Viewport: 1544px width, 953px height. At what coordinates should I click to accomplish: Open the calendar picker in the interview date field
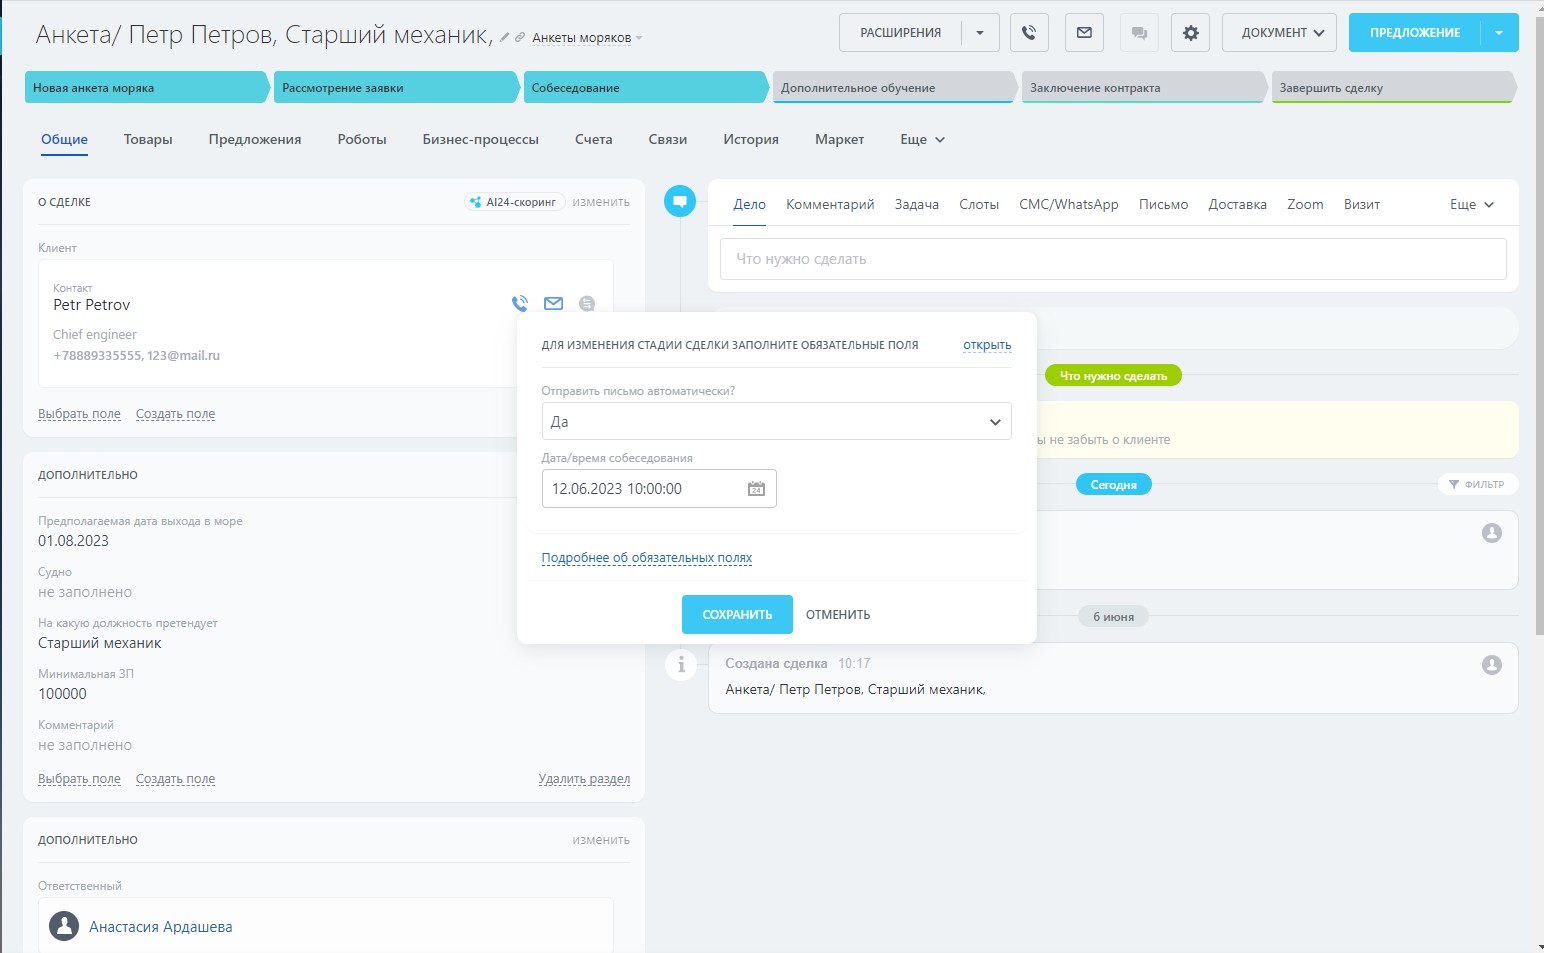tap(756, 489)
